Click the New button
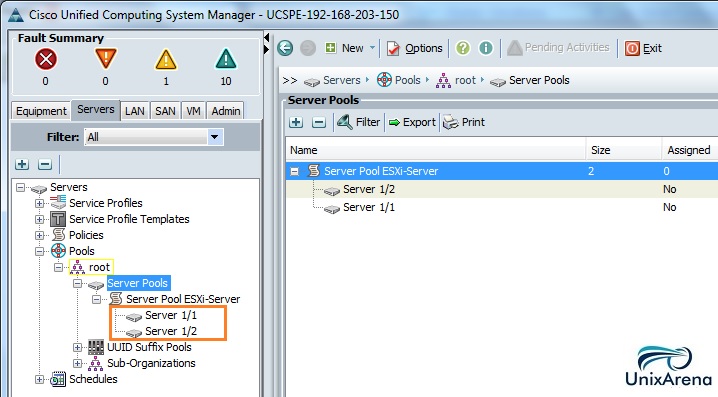This screenshot has height=397, width=718. (x=344, y=48)
